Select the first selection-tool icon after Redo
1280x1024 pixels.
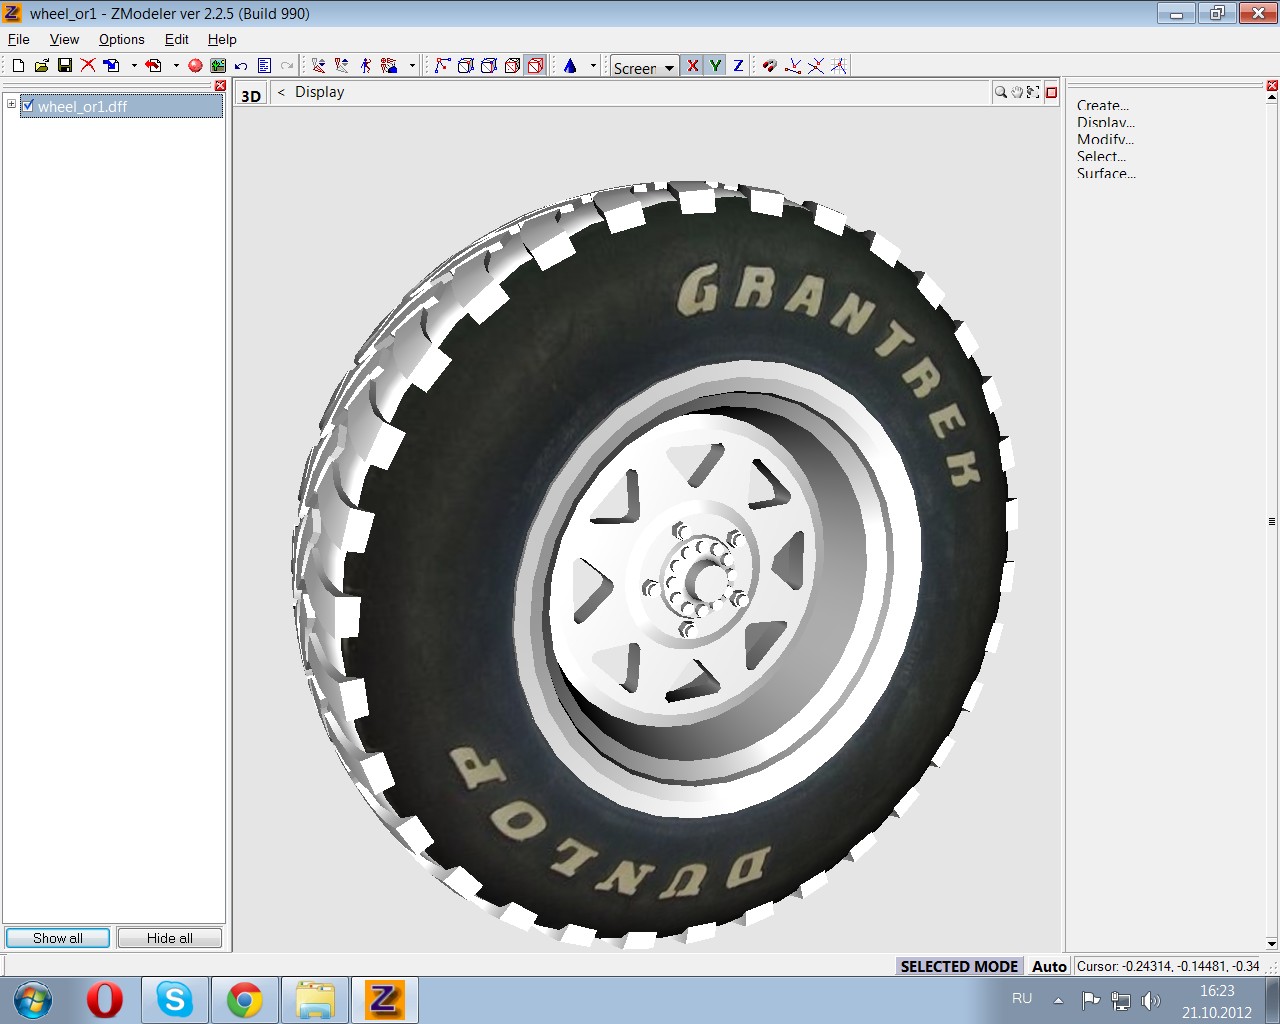(x=318, y=66)
